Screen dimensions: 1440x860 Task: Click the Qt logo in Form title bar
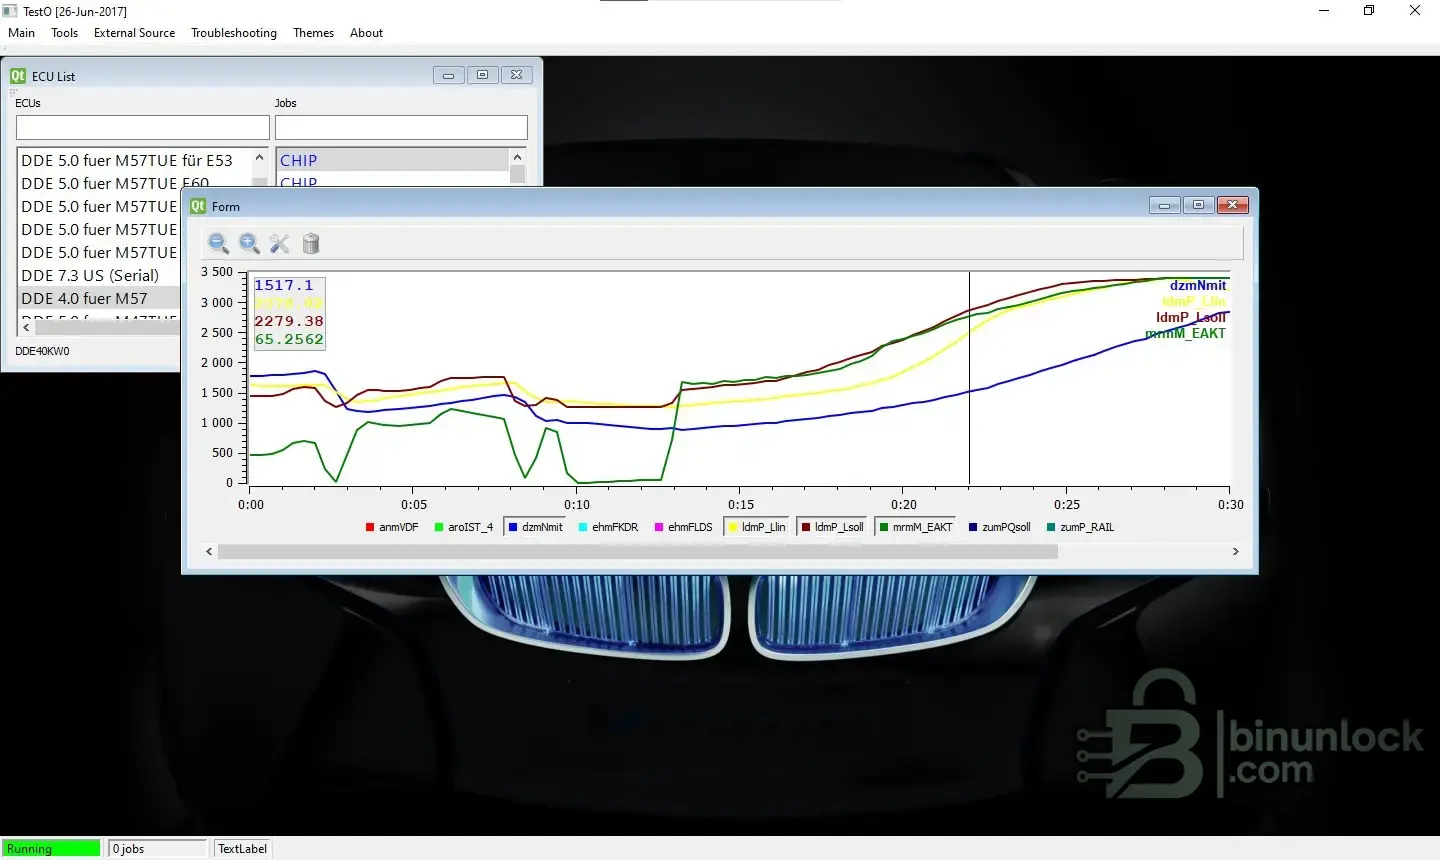(198, 206)
